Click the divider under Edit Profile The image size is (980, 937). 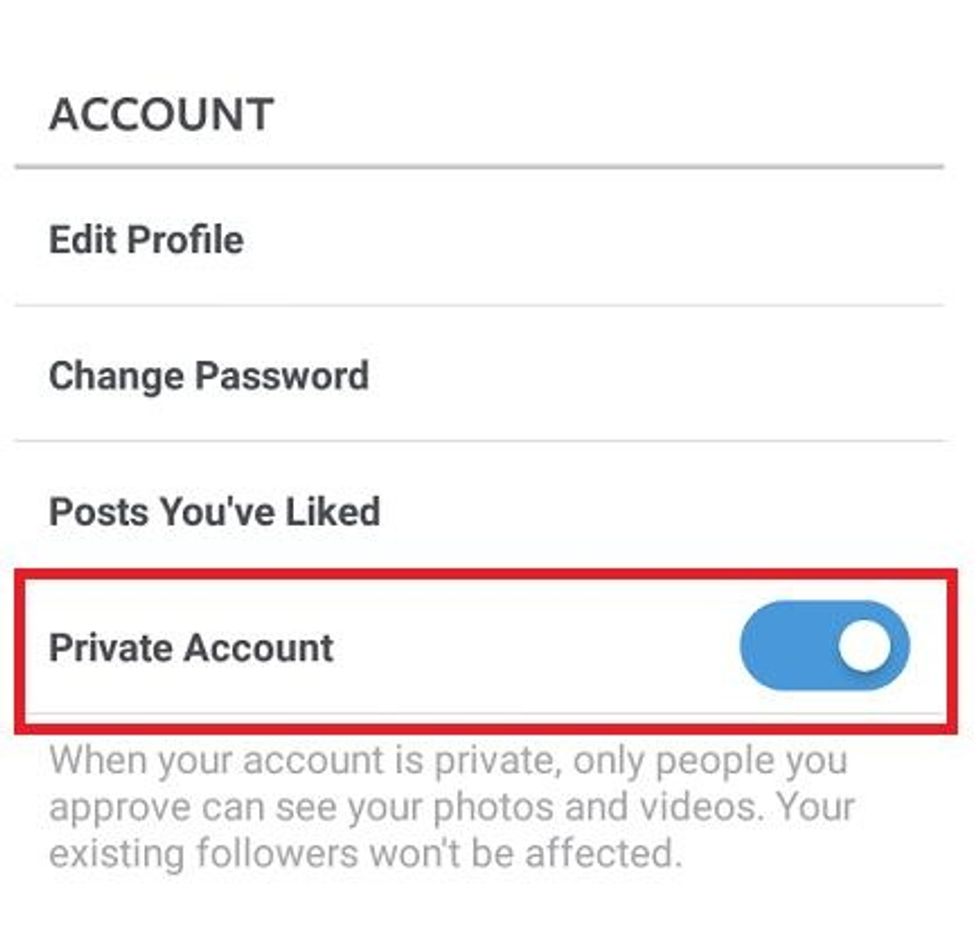pyautogui.click(x=480, y=298)
